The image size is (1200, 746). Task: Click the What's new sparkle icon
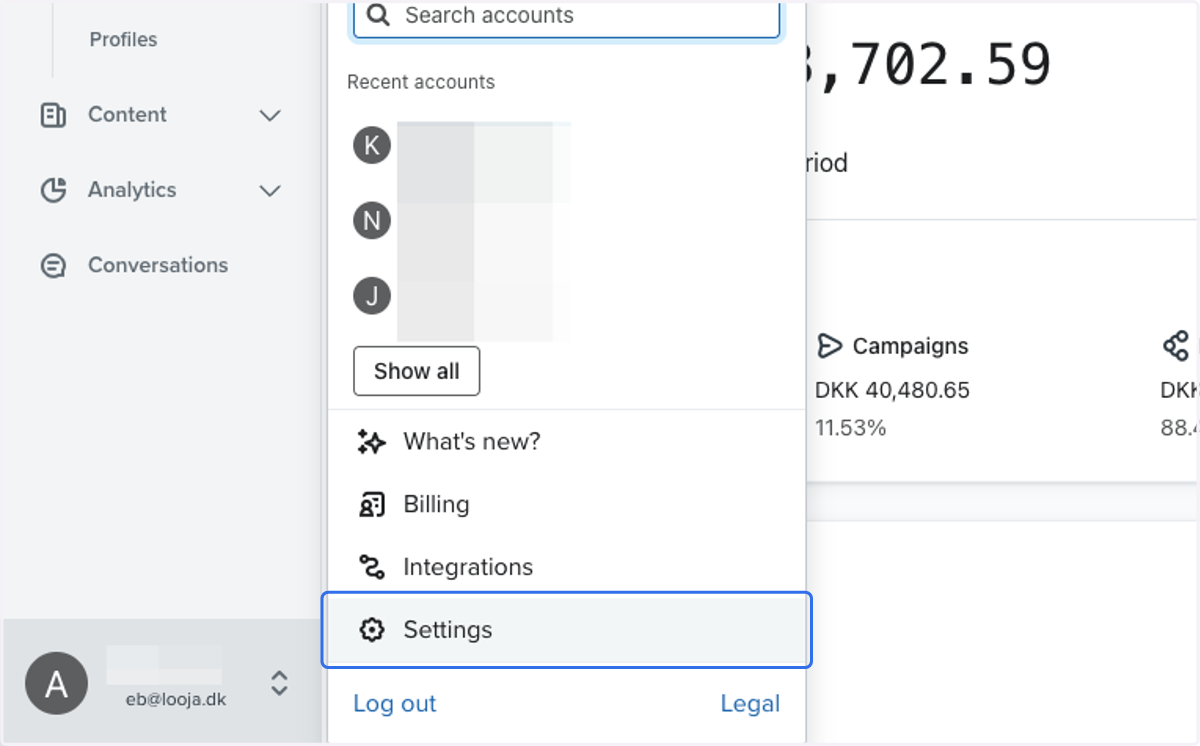click(371, 442)
